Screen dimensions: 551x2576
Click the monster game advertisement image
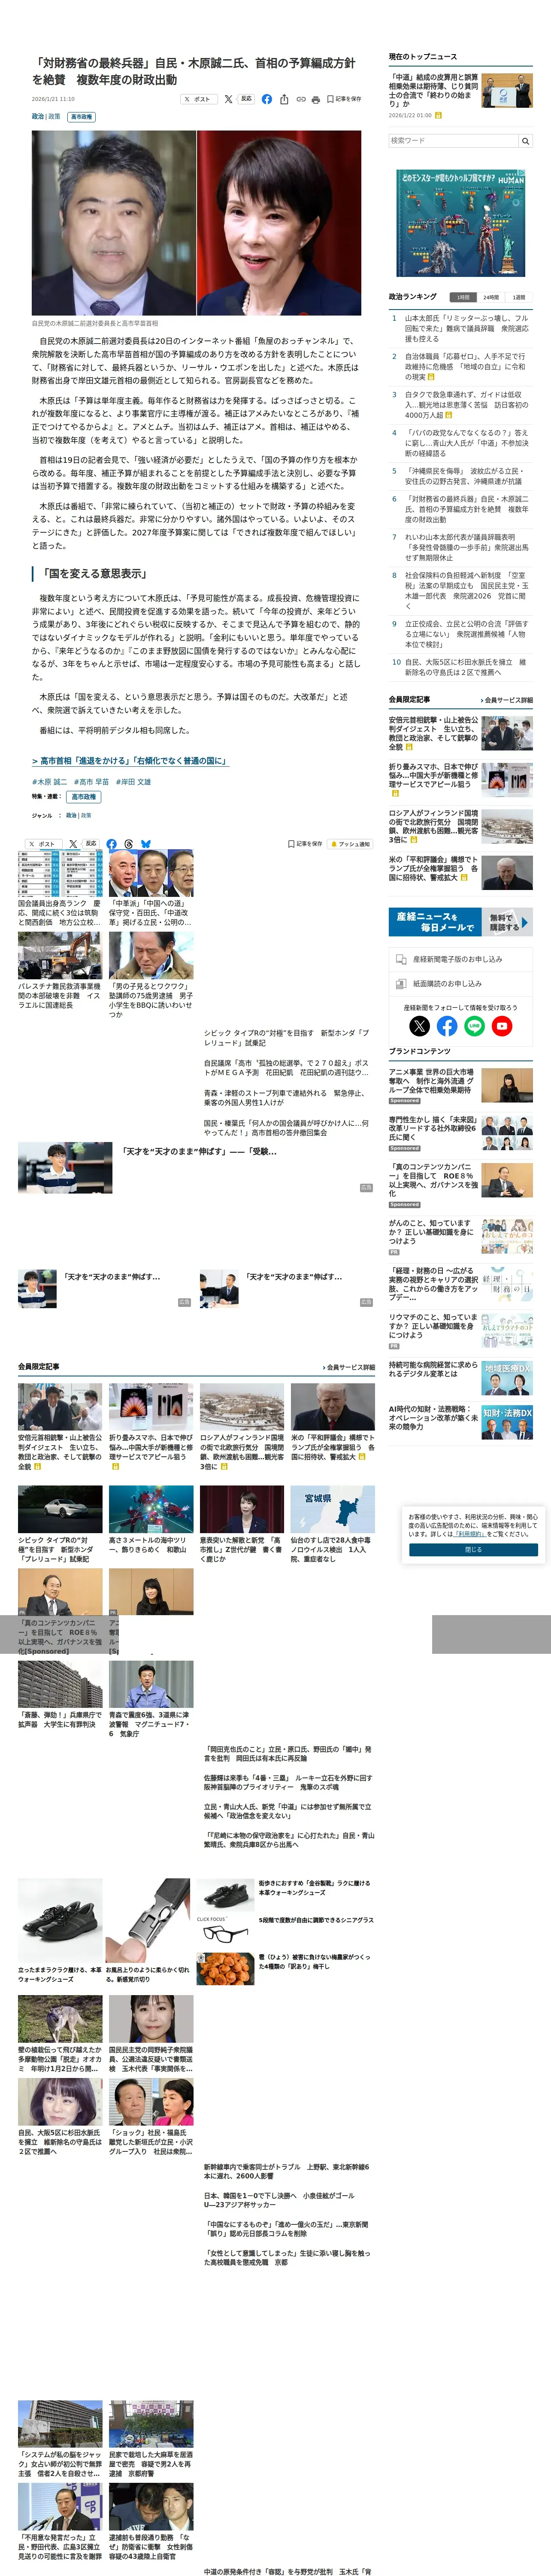[x=460, y=222]
